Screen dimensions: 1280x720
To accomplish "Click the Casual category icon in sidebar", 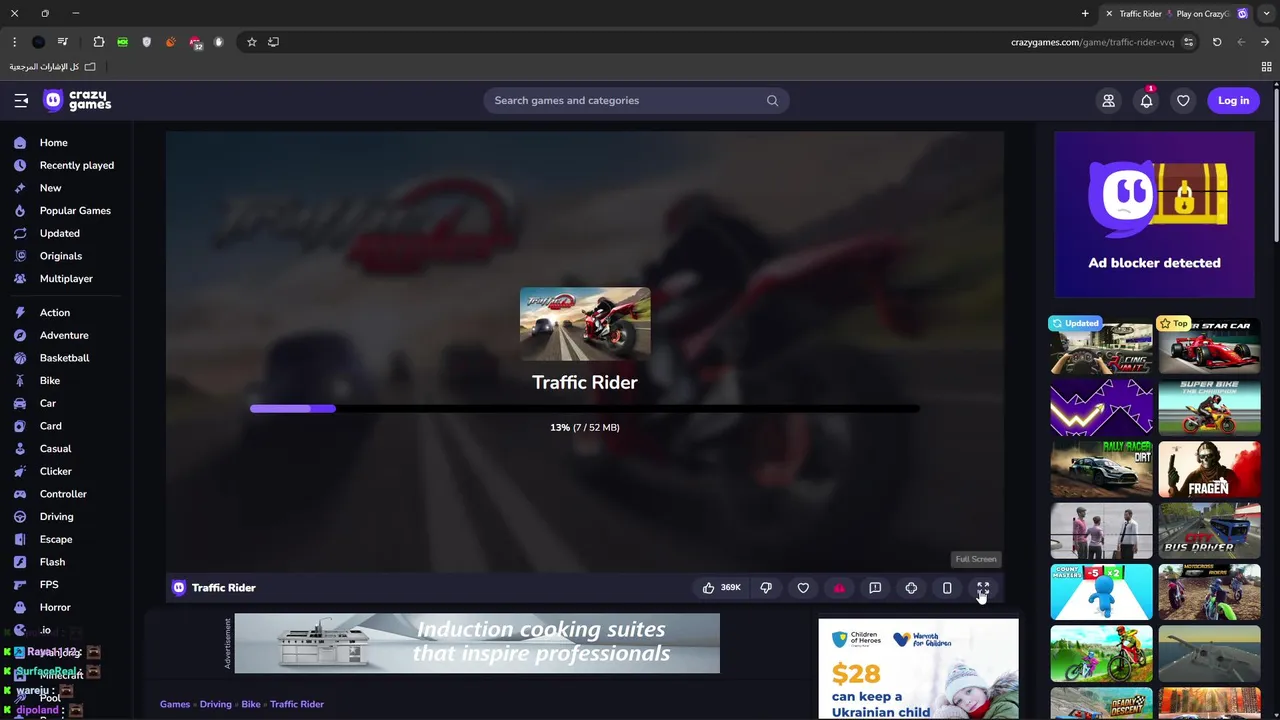I will point(20,449).
